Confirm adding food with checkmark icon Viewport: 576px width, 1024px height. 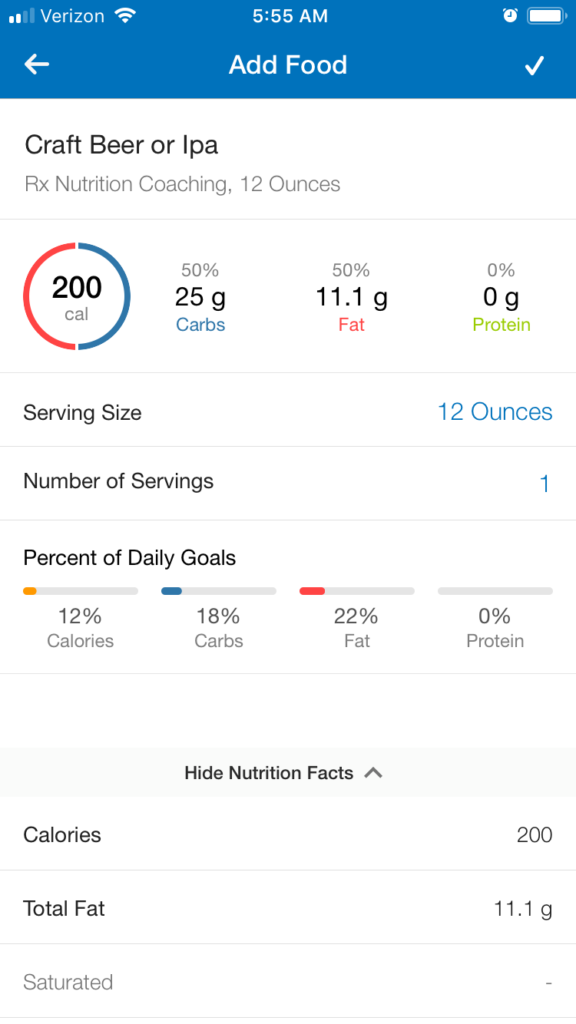pos(534,65)
